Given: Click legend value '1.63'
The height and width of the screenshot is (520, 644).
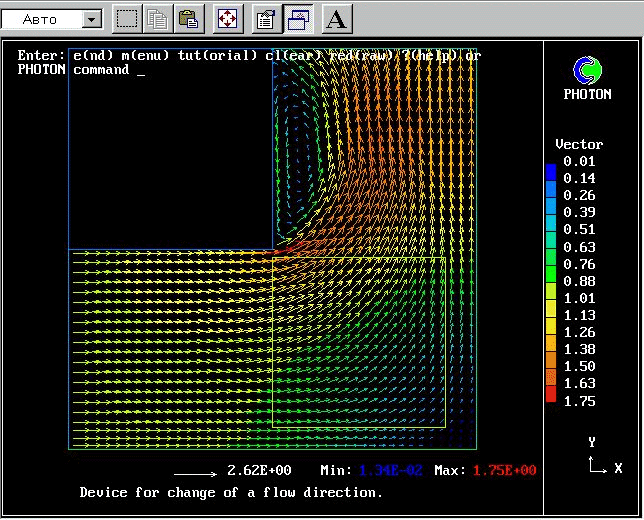Looking at the screenshot, I should [x=579, y=383].
